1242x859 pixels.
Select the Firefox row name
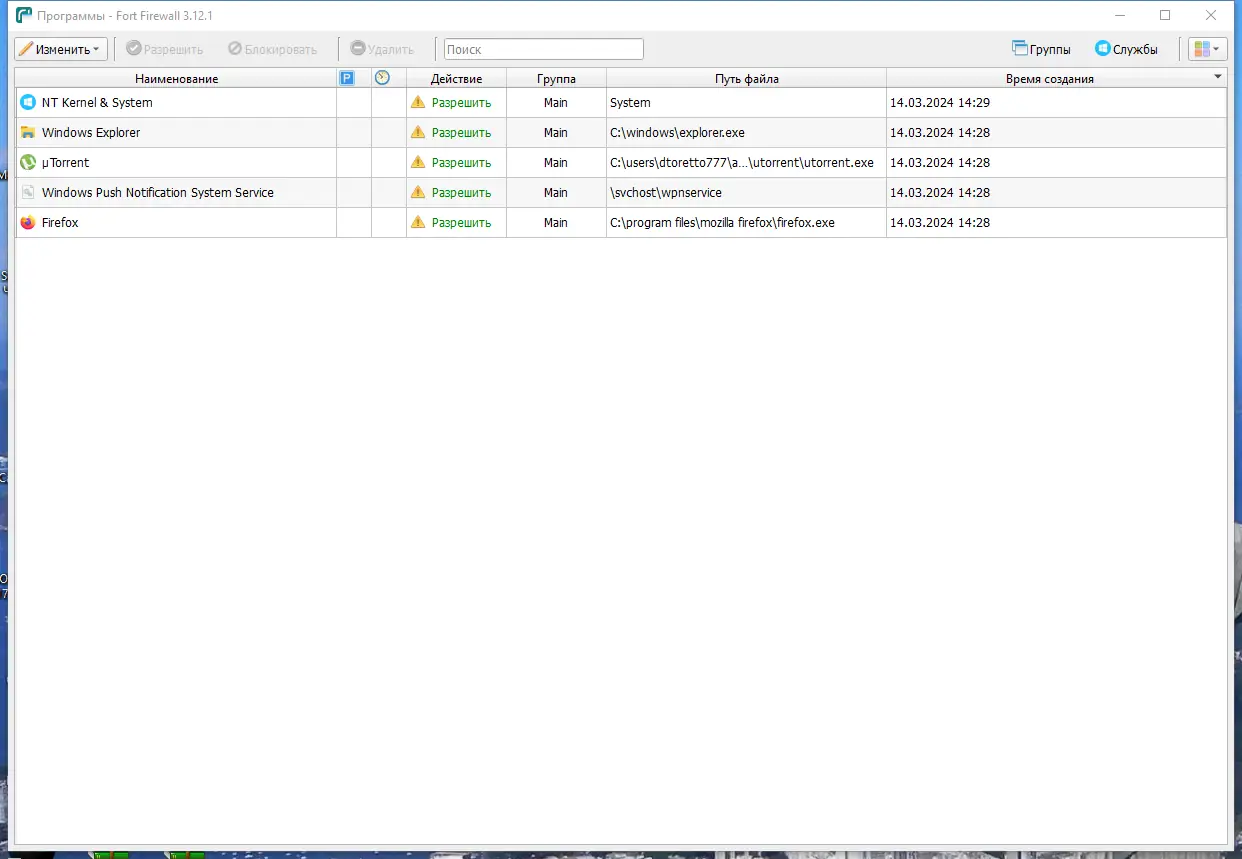[x=60, y=223]
